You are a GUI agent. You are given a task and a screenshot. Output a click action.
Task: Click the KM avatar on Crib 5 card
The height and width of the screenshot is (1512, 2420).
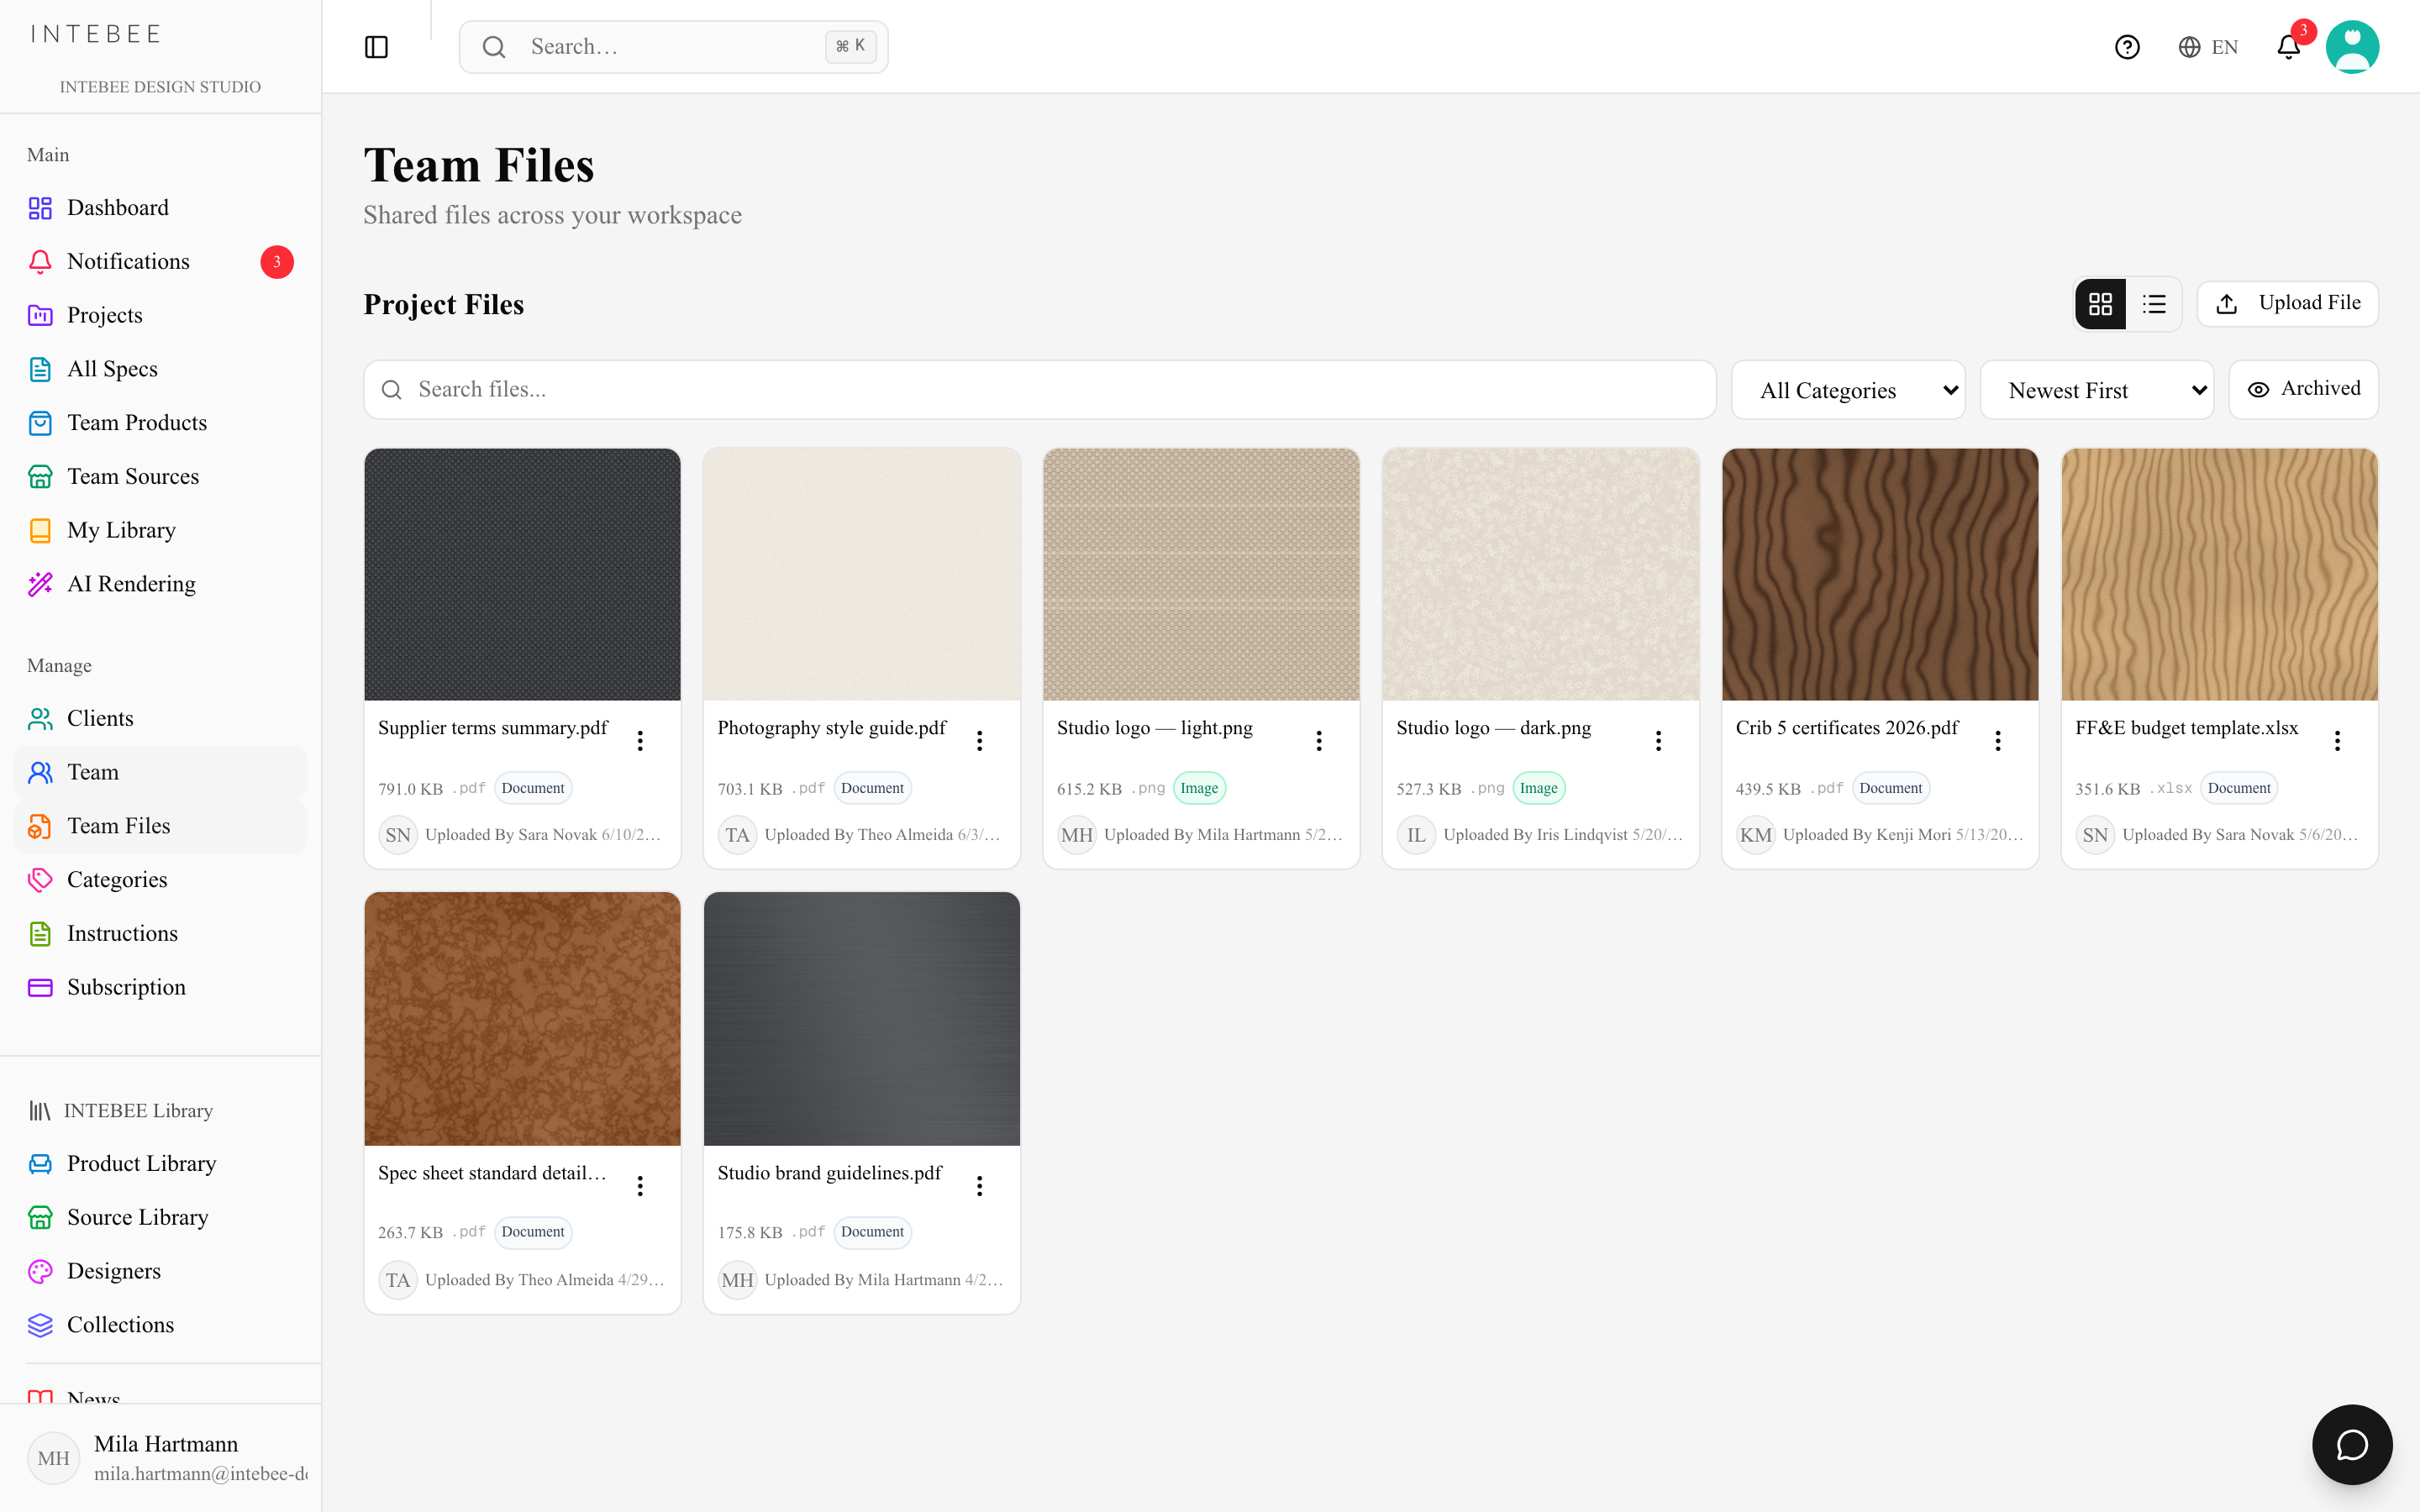pyautogui.click(x=1755, y=835)
